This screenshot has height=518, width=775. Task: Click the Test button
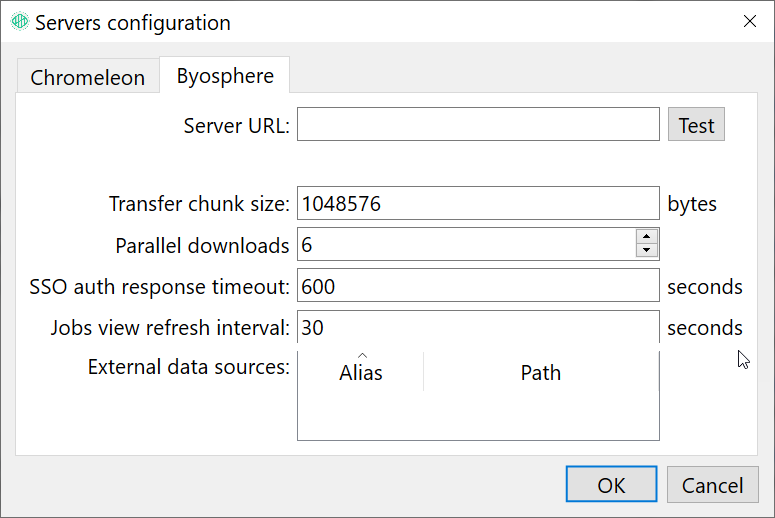coord(696,125)
